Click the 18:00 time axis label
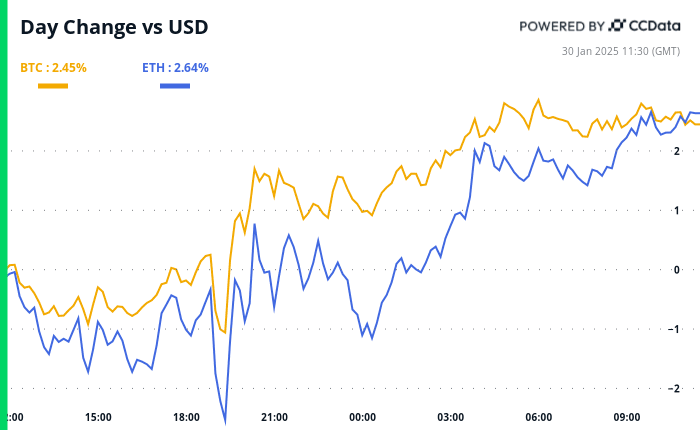700x430 pixels. 186,417
